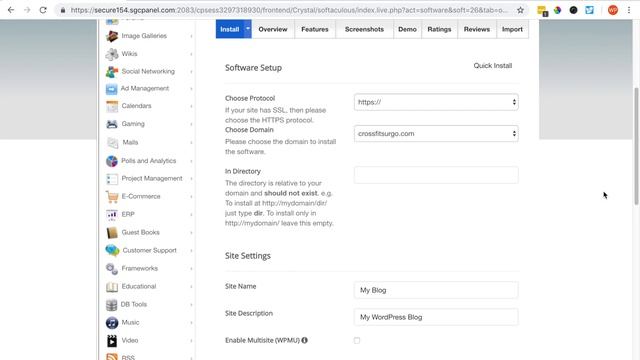Open the Import tab

click(512, 29)
